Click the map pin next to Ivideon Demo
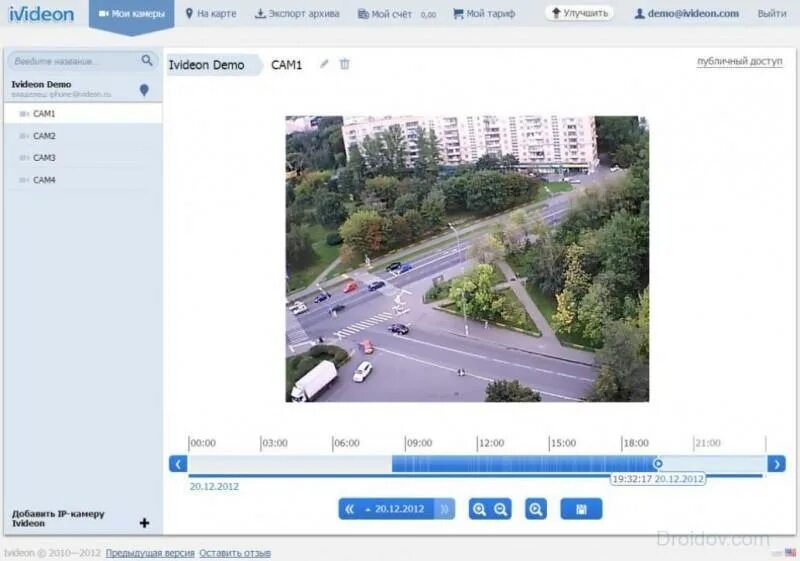The image size is (800, 561). pyautogui.click(x=144, y=90)
